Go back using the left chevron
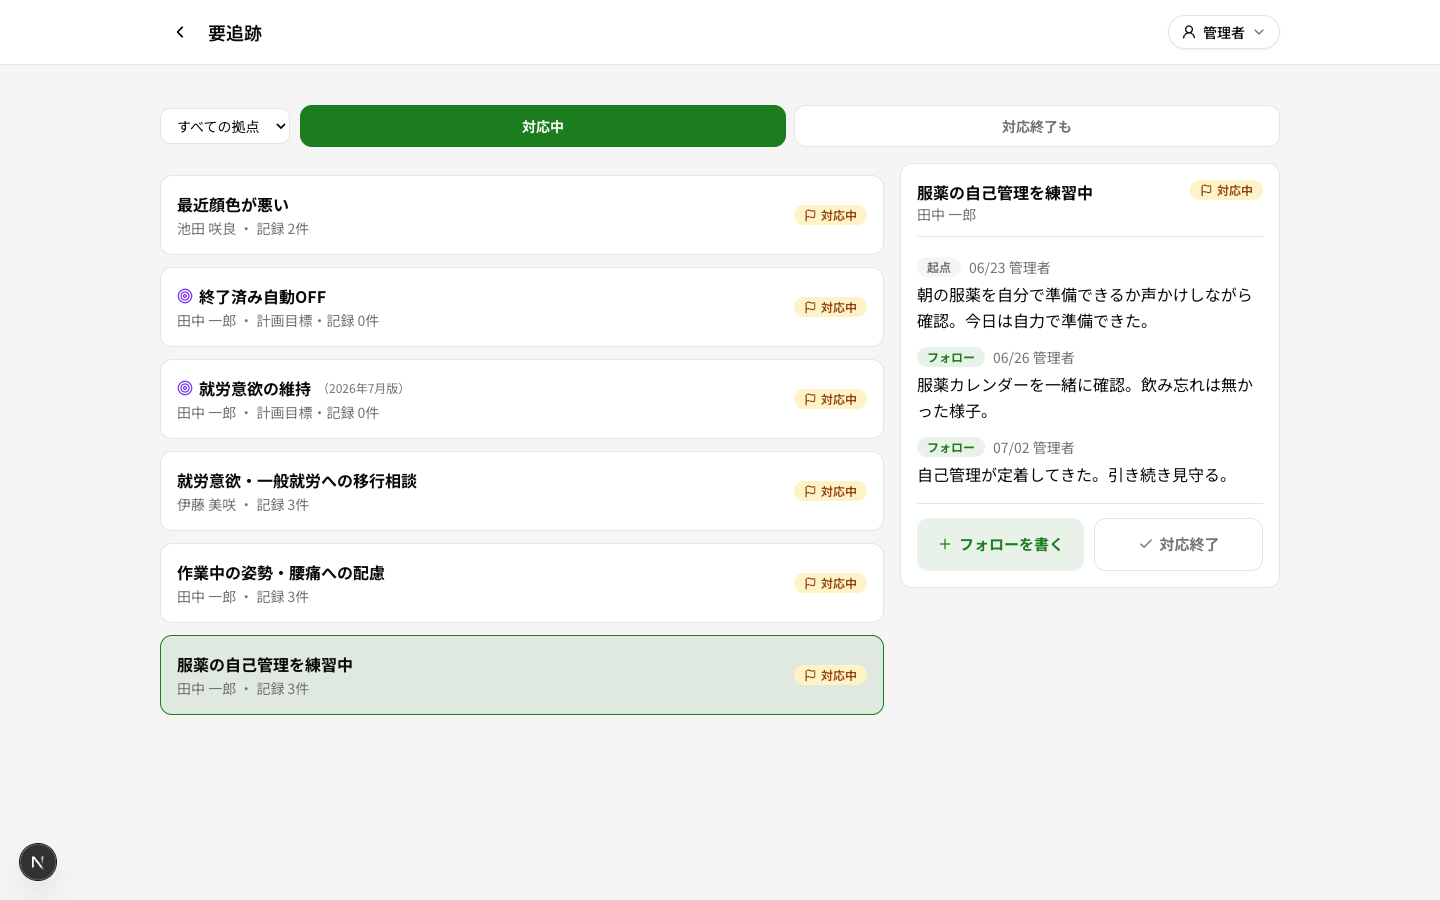 pos(180,32)
